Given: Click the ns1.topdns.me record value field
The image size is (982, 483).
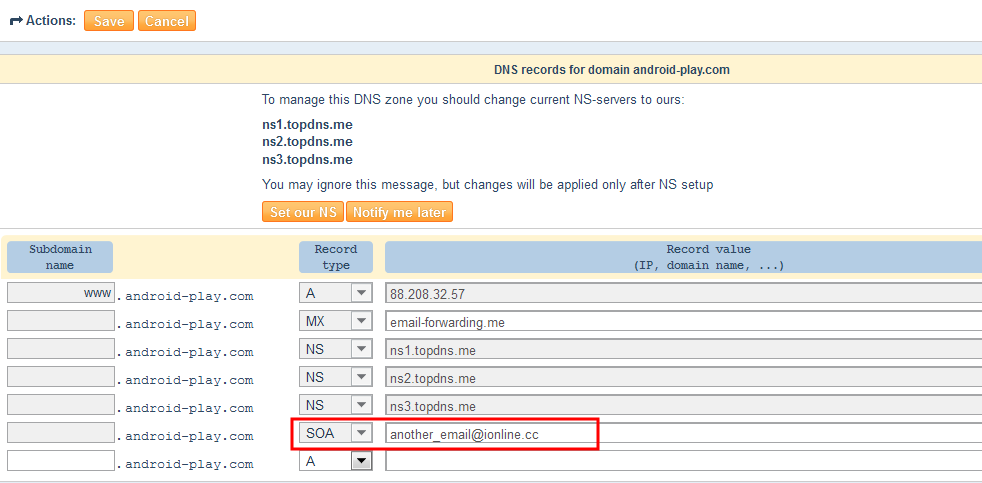Looking at the screenshot, I should coord(682,349).
